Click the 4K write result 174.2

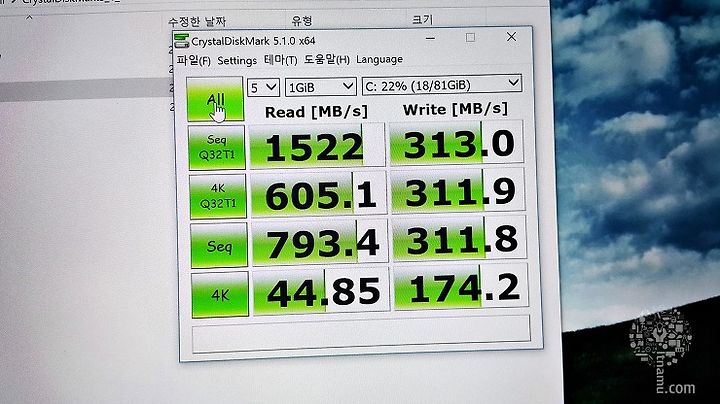pos(461,288)
